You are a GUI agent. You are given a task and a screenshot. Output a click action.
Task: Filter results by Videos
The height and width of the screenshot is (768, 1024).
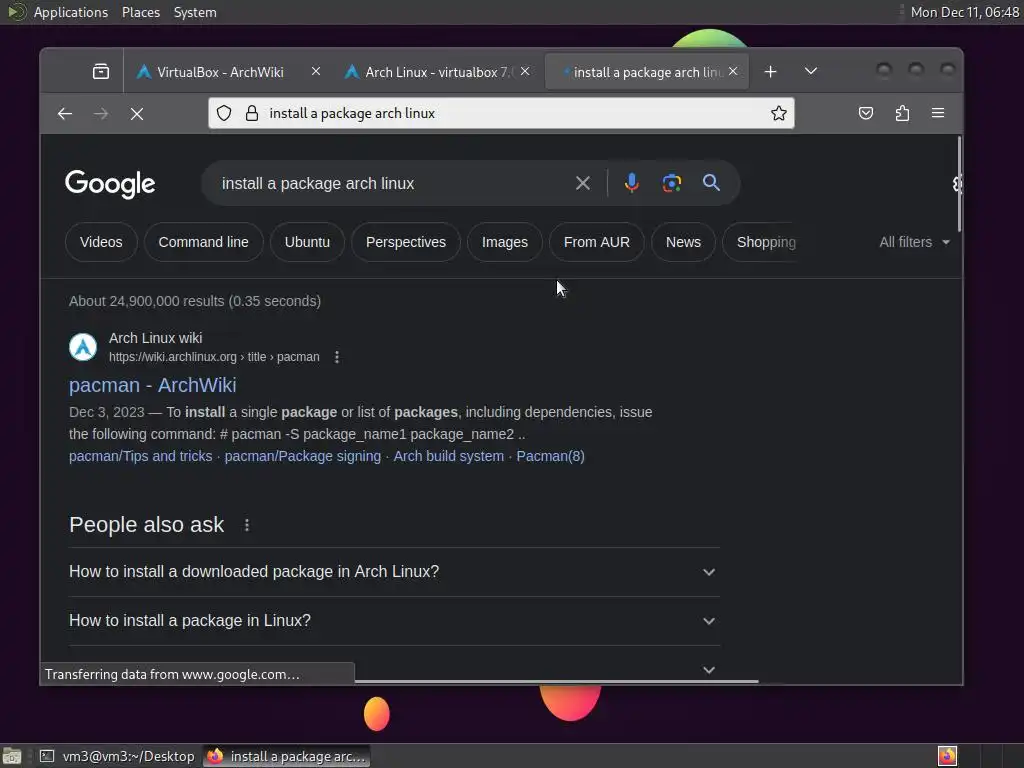pyautogui.click(x=101, y=242)
